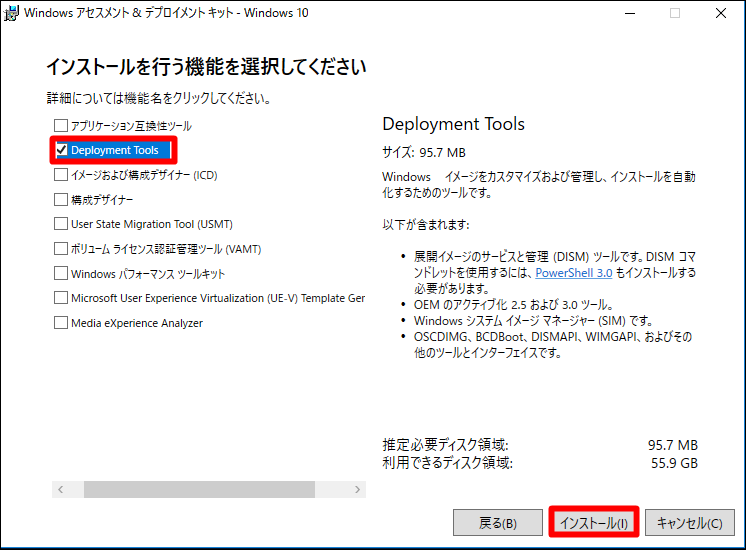Image resolution: width=746 pixels, height=550 pixels.
Task: Click the インストール(I) install button
Action: point(594,523)
